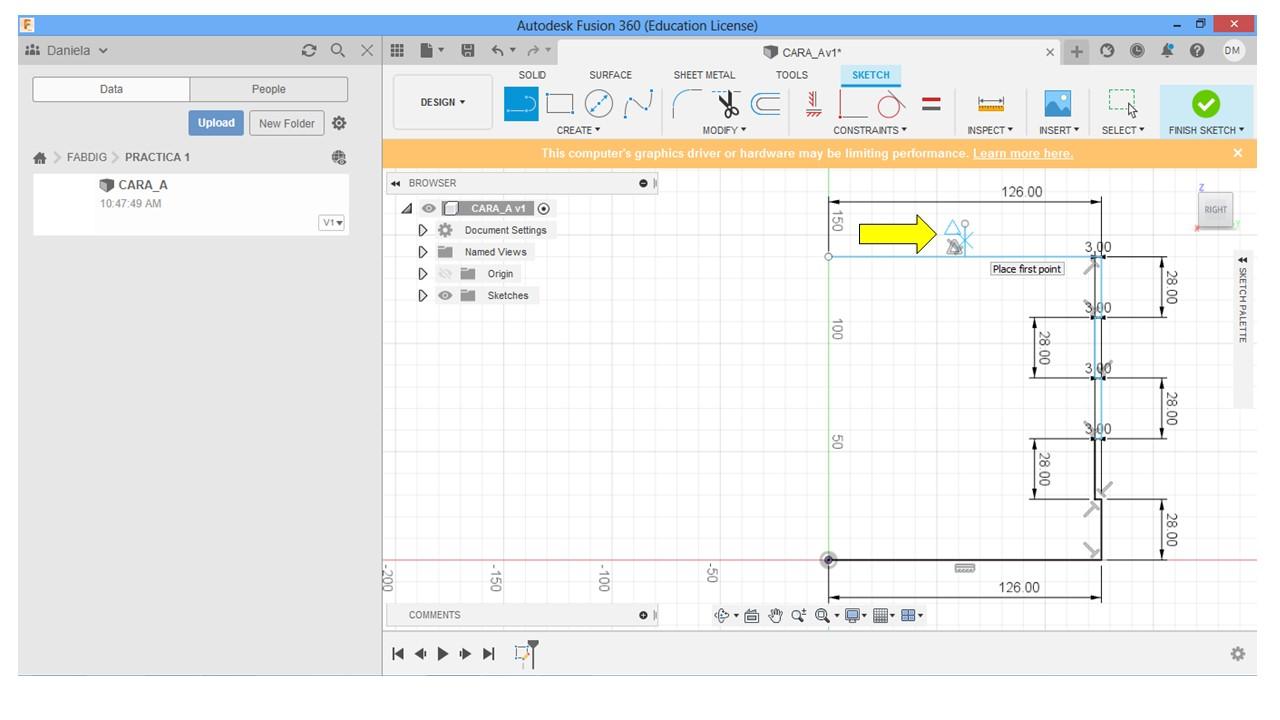The height and width of the screenshot is (720, 1280).
Task: Click the Insert image icon
Action: (1057, 103)
